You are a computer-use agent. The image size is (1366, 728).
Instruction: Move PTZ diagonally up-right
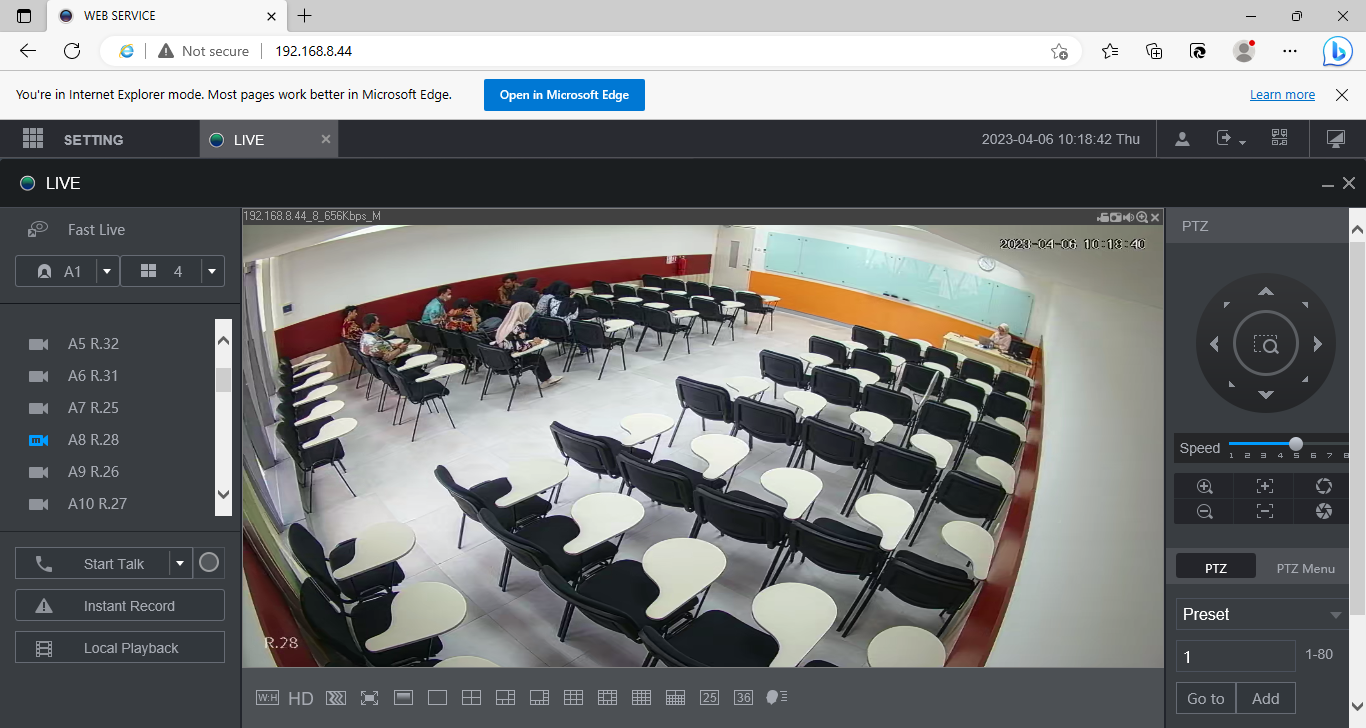pyautogui.click(x=1304, y=306)
